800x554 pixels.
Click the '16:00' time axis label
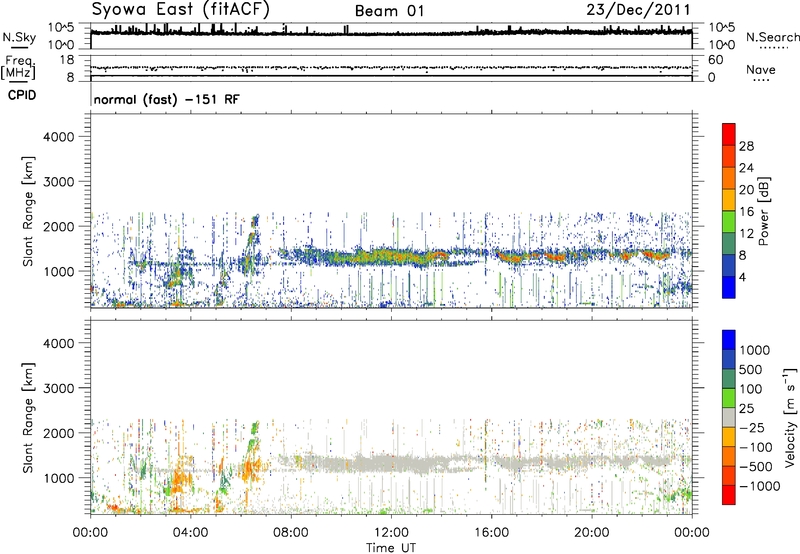(492, 533)
